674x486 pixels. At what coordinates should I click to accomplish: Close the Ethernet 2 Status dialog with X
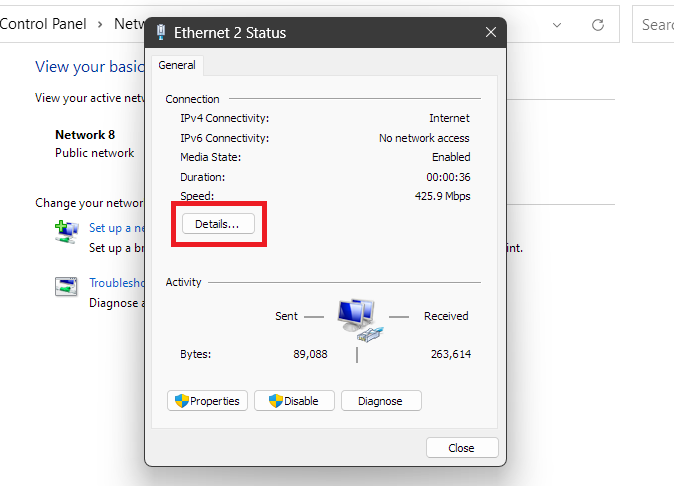pos(491,33)
